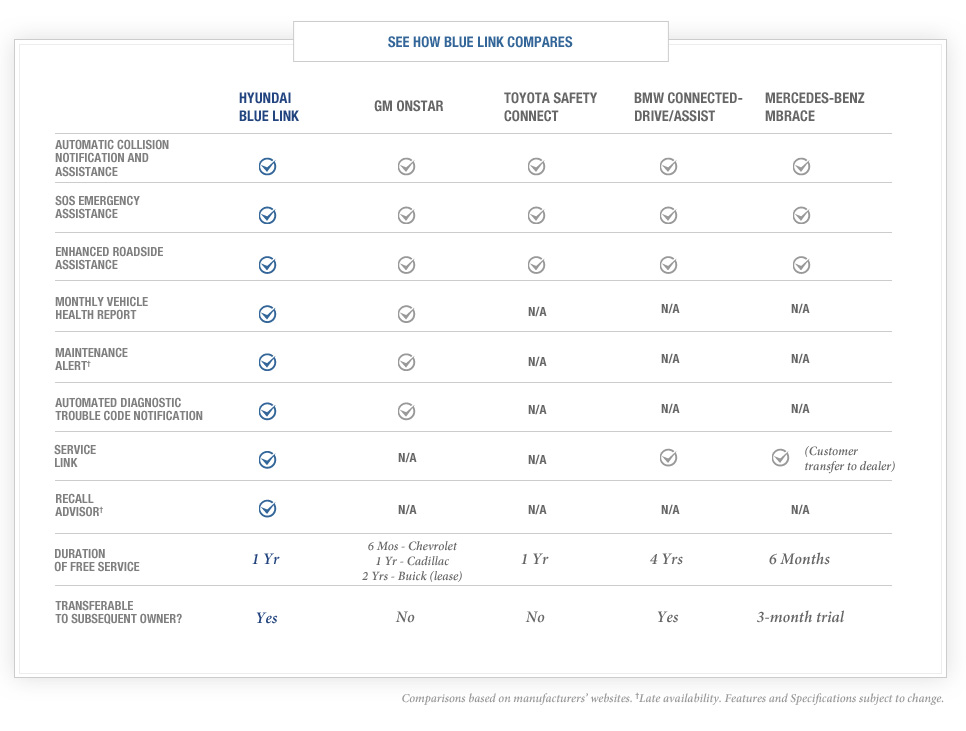This screenshot has height=731, width=966.
Task: Click 'See How Blue Link Compares' banner
Action: [x=480, y=42]
